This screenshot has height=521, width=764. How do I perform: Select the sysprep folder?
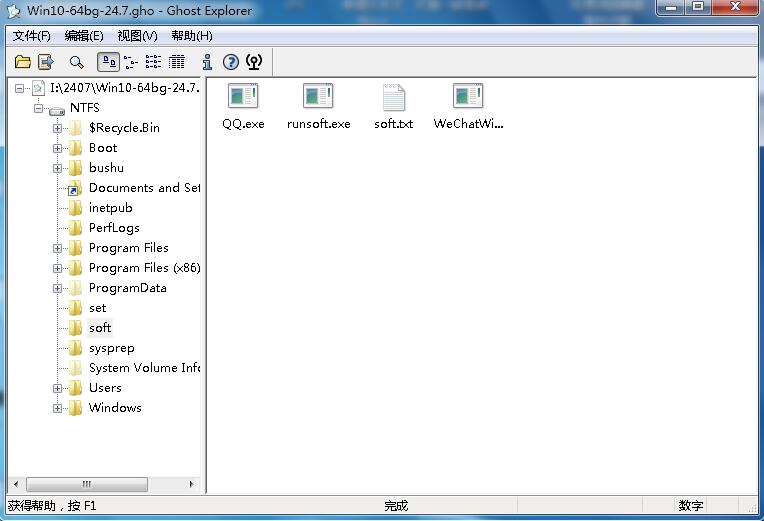click(x=112, y=348)
